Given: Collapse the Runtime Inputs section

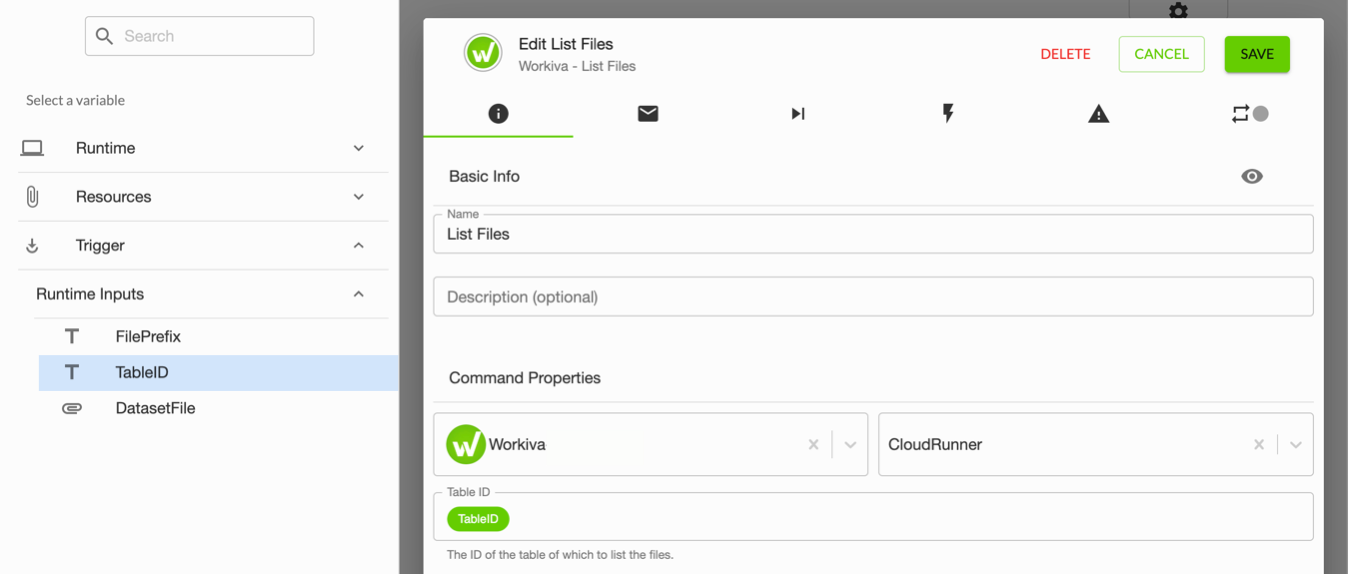Looking at the screenshot, I should pyautogui.click(x=359, y=294).
